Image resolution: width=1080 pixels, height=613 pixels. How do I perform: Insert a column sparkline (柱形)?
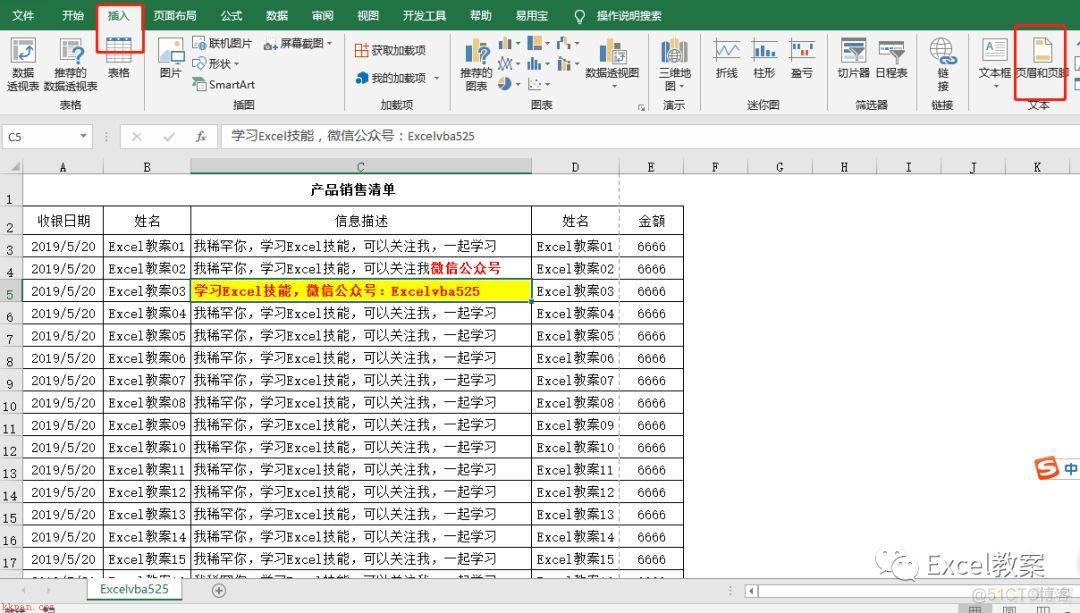pyautogui.click(x=765, y=59)
